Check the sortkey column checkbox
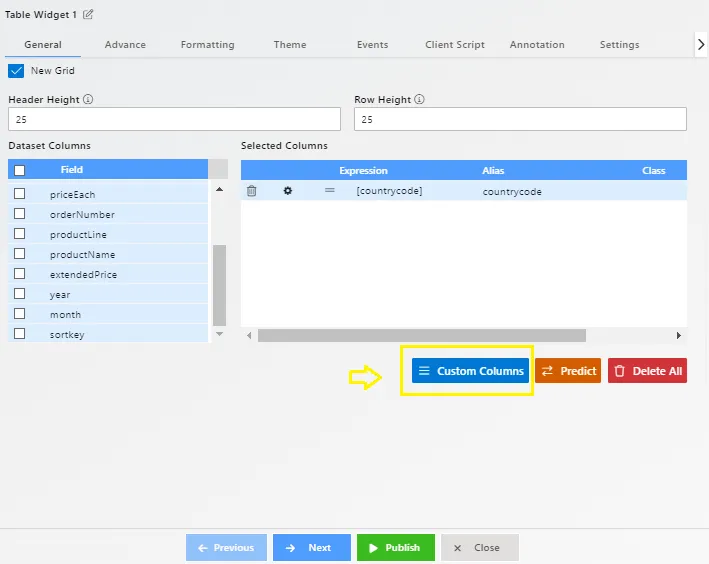This screenshot has height=564, width=709. [x=19, y=333]
